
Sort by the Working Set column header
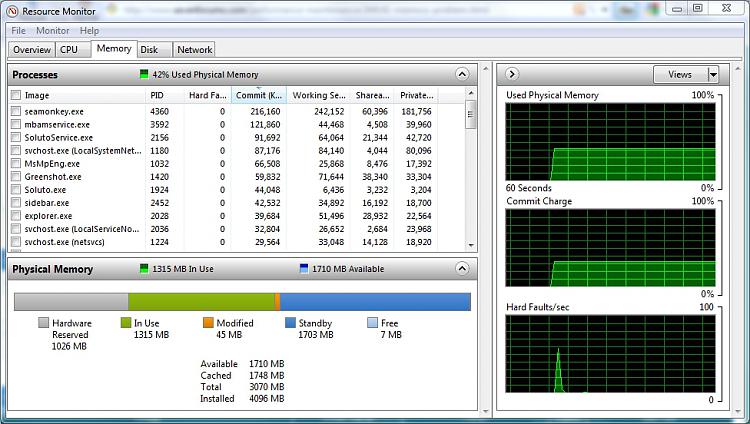pyautogui.click(x=319, y=95)
